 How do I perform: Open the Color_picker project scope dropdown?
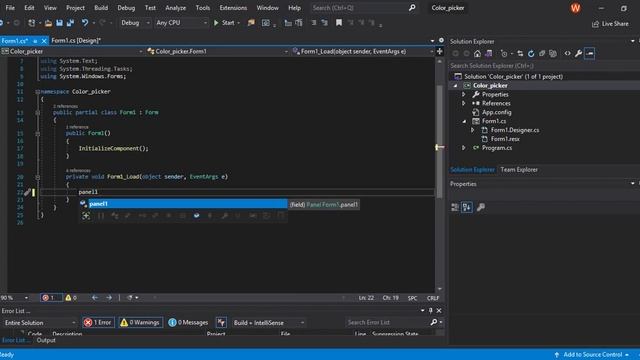(72, 51)
